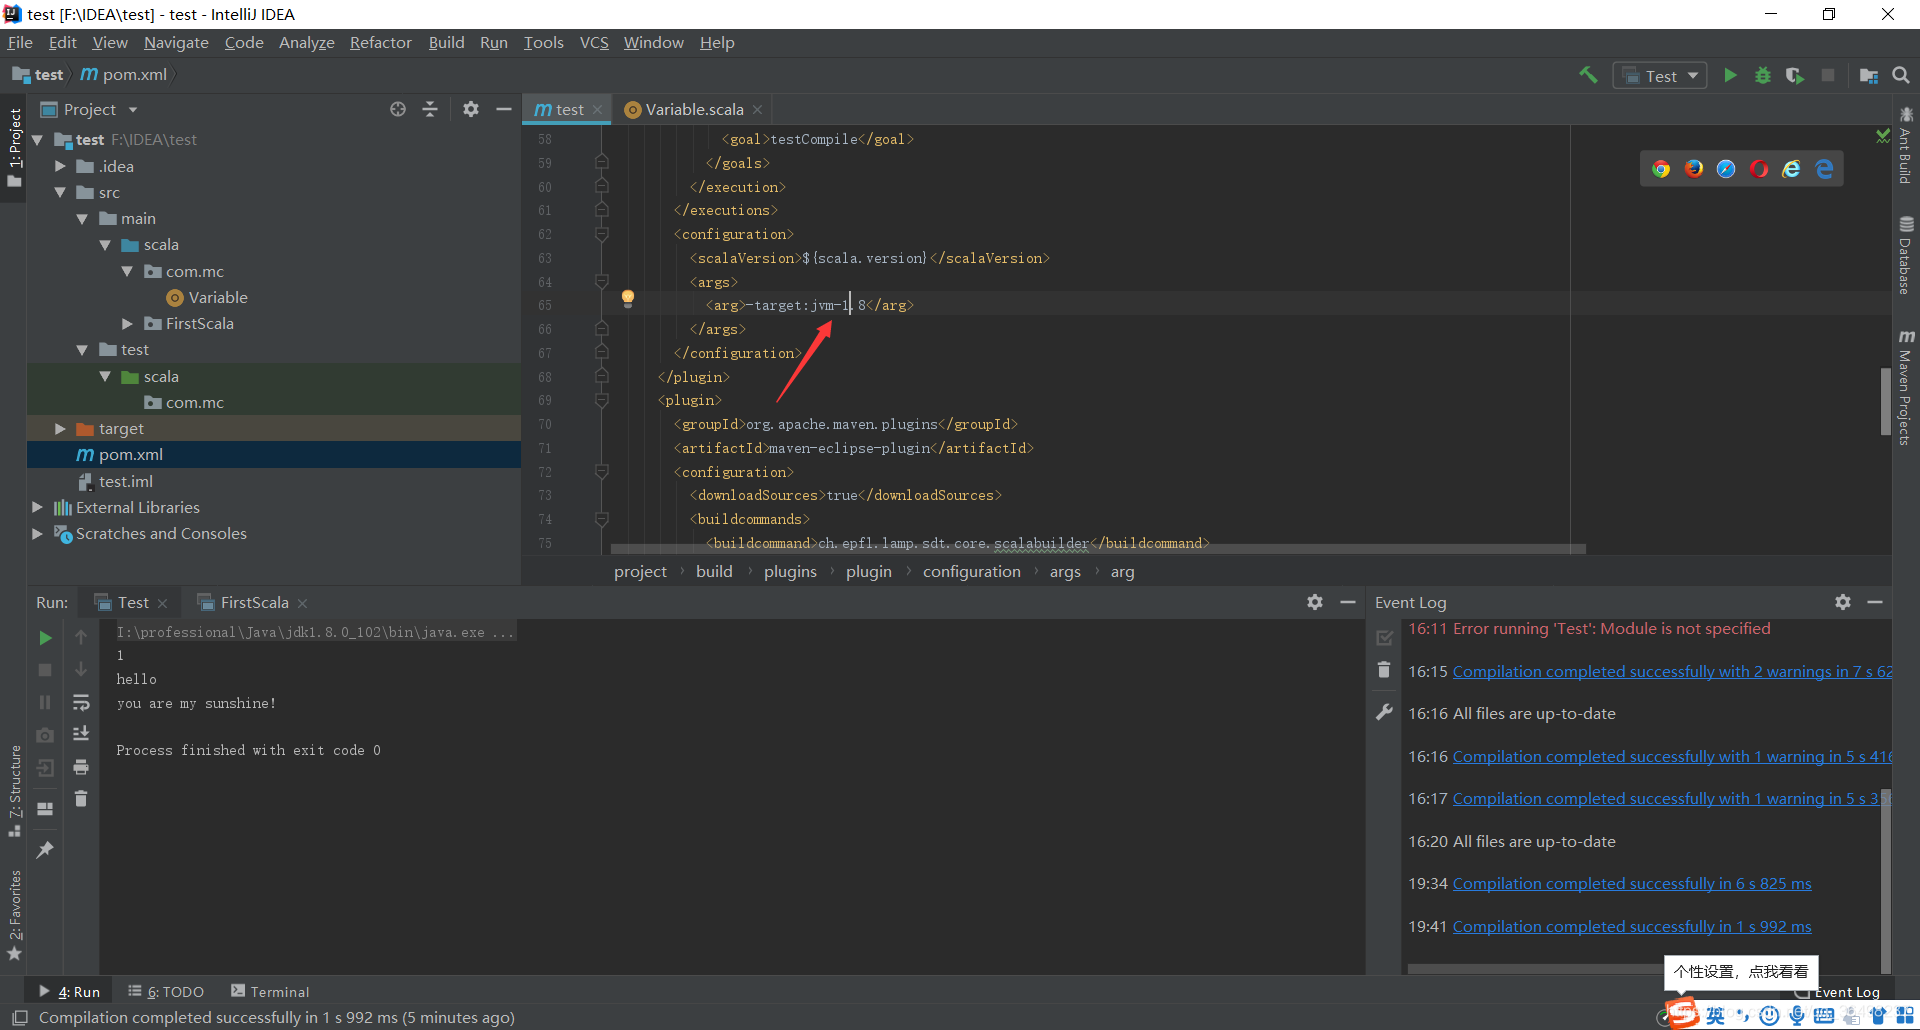The height and width of the screenshot is (1030, 1920).
Task: Open the 19:41 compilation link
Action: [1632, 926]
